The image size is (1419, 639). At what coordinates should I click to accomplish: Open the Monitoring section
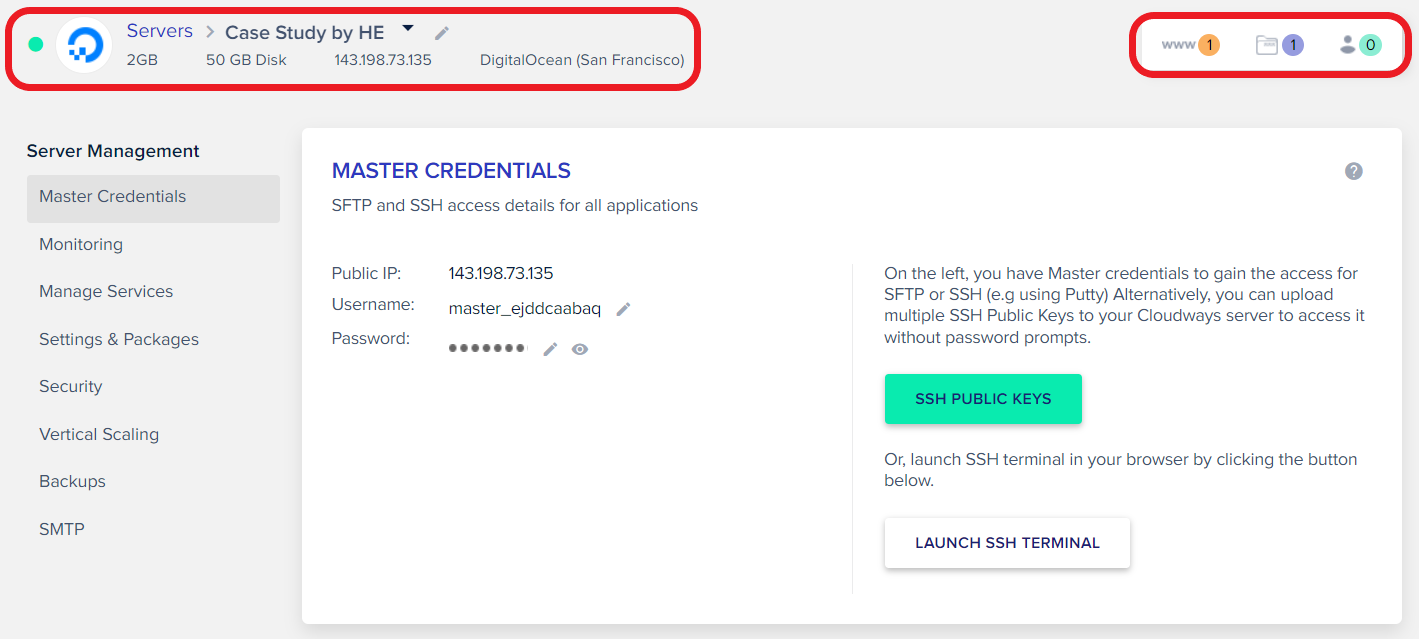point(81,244)
